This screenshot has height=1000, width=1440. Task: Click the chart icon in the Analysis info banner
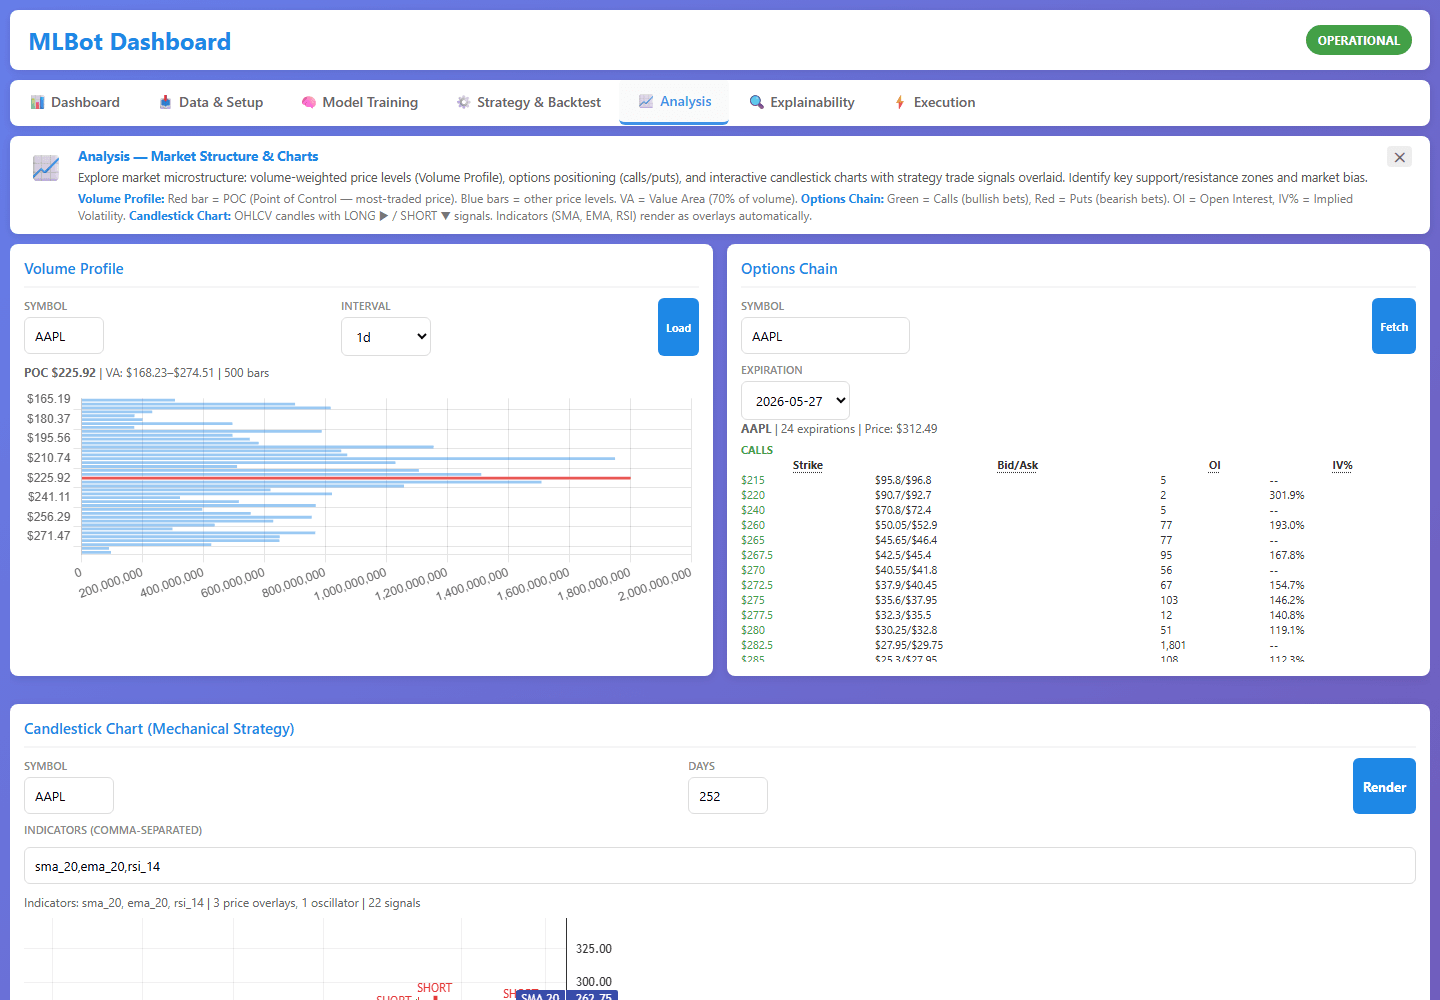[x=45, y=168]
